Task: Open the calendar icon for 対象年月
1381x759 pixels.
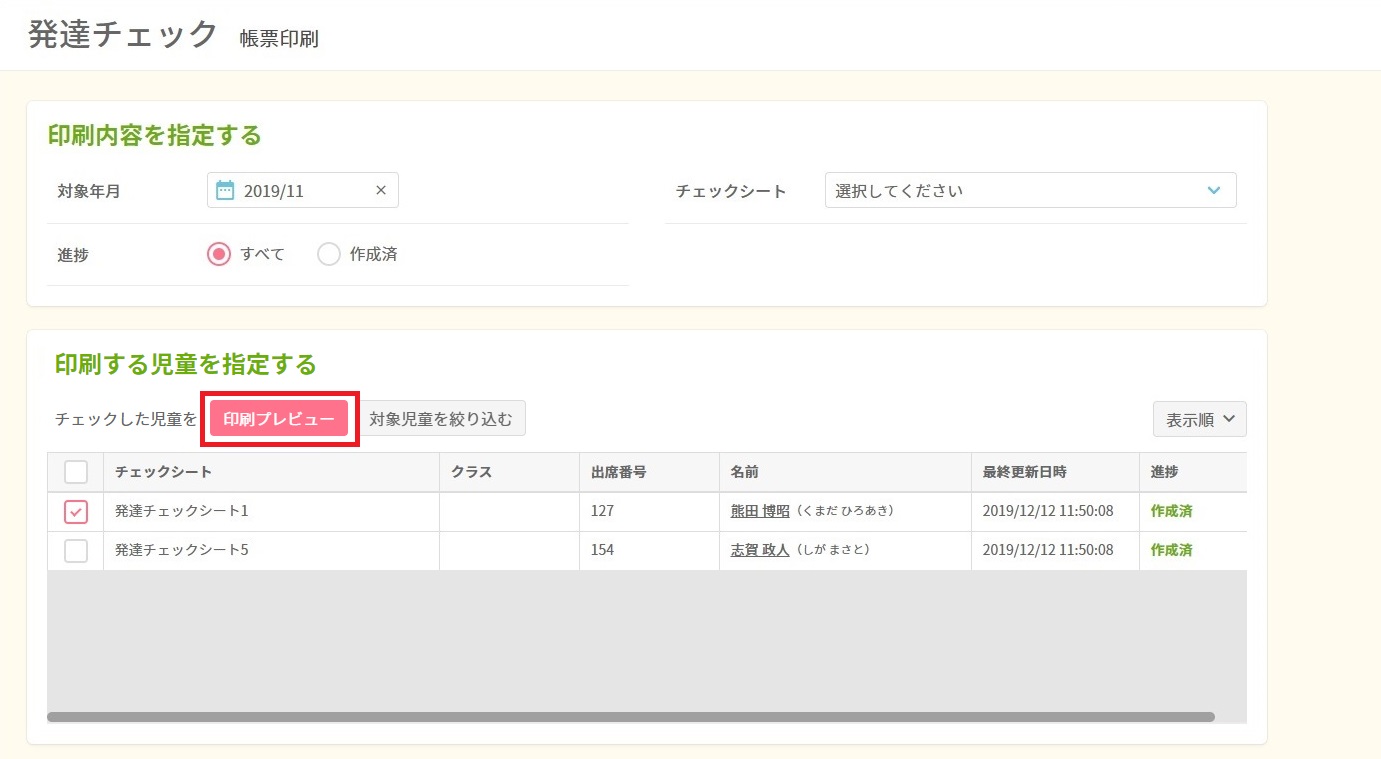Action: [x=225, y=190]
